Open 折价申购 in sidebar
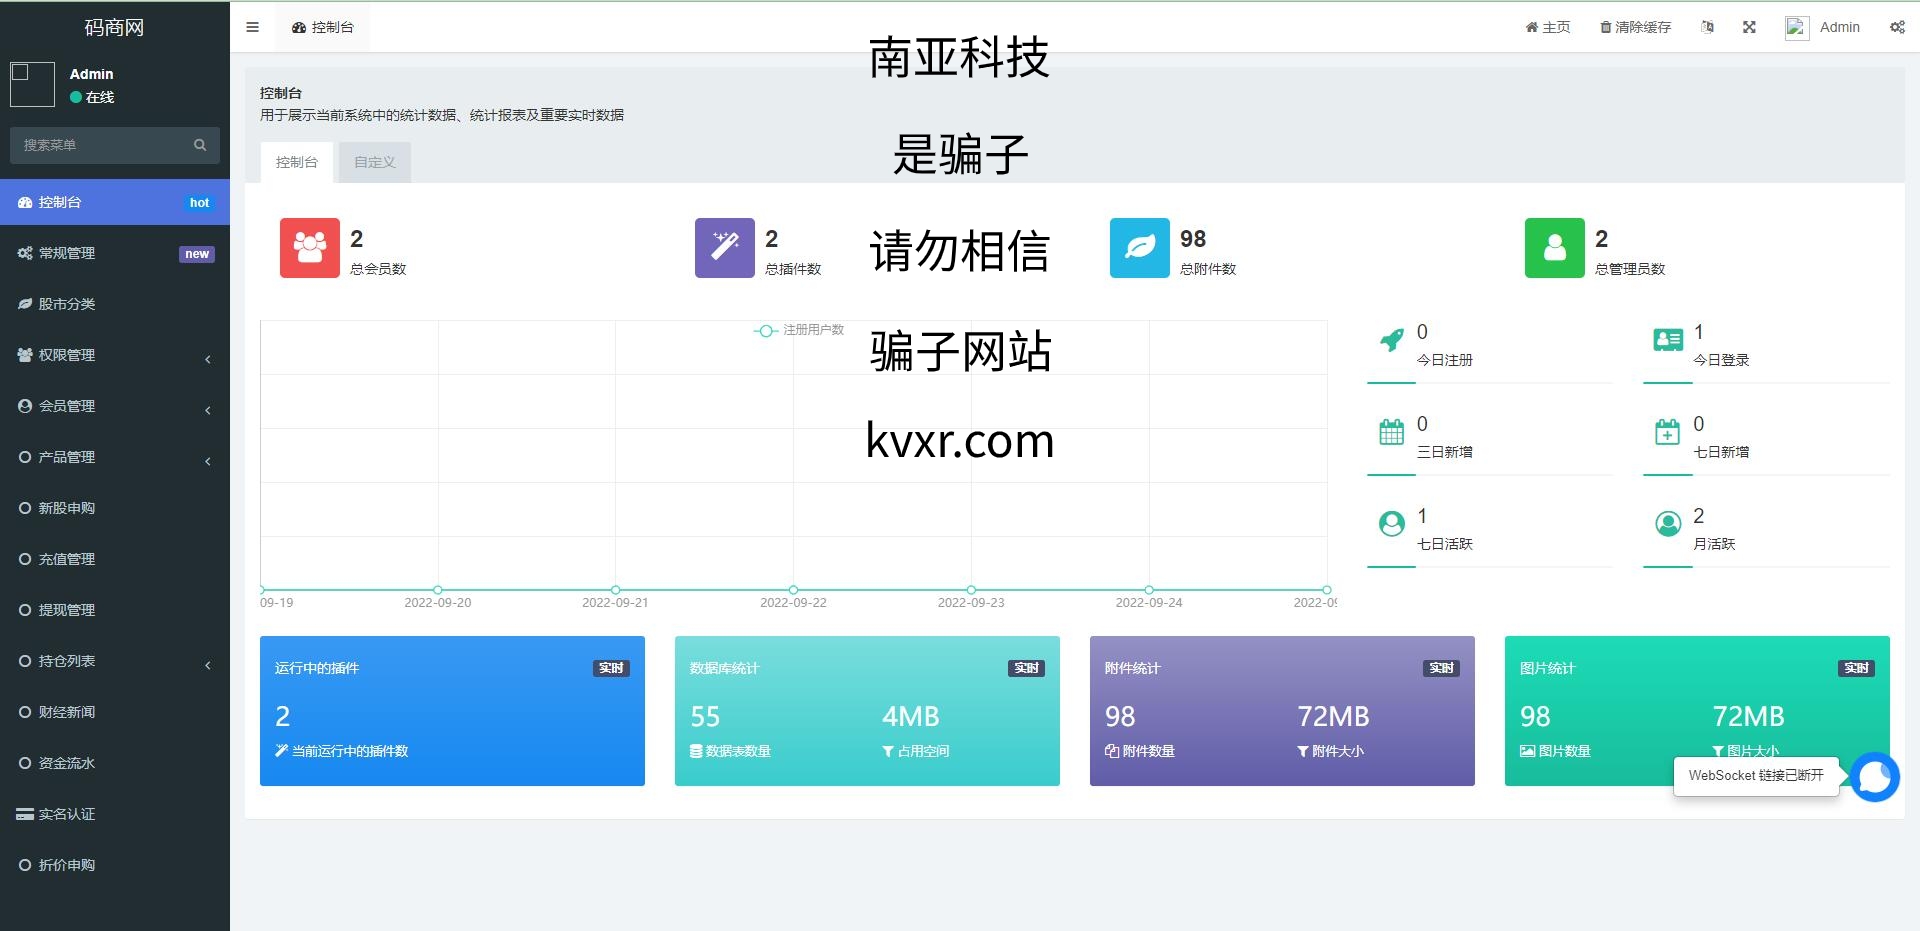The height and width of the screenshot is (931, 1920). click(115, 865)
